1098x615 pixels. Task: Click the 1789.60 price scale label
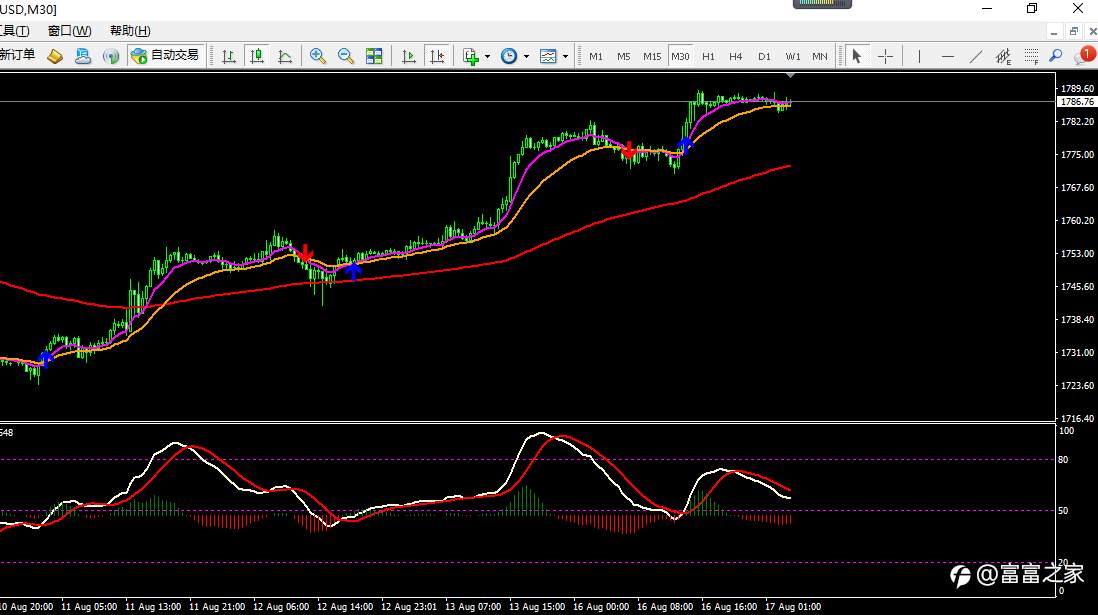[1077, 88]
